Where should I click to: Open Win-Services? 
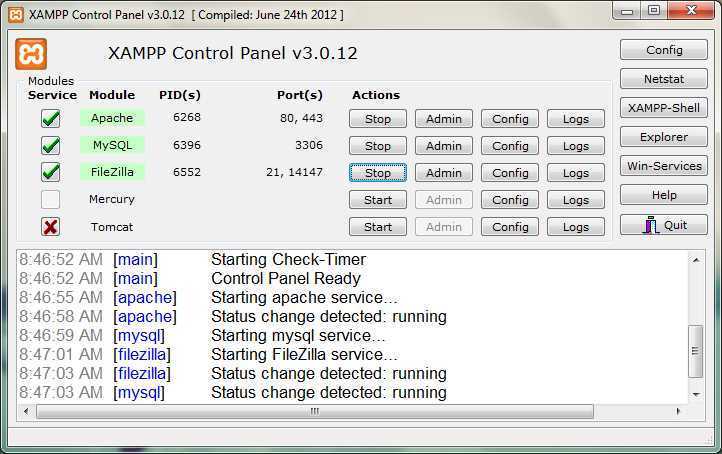click(x=664, y=166)
